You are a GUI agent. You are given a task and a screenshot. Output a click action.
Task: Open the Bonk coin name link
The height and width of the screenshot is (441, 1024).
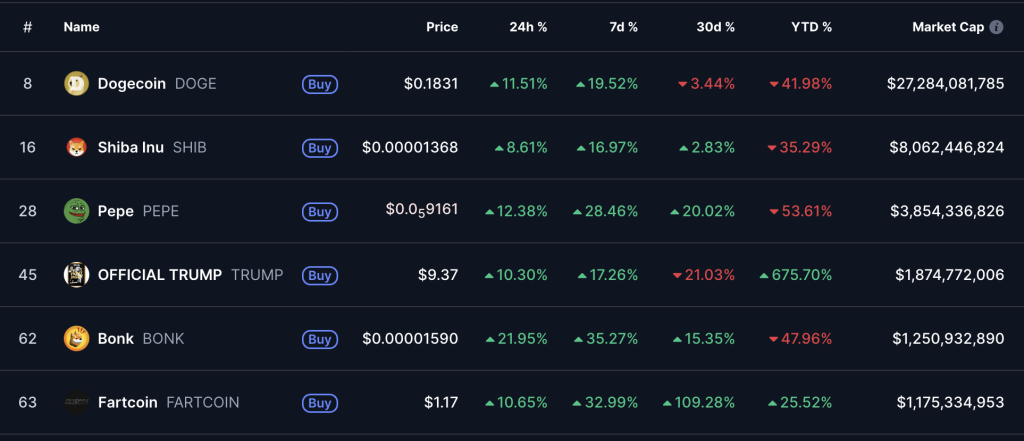(x=116, y=339)
